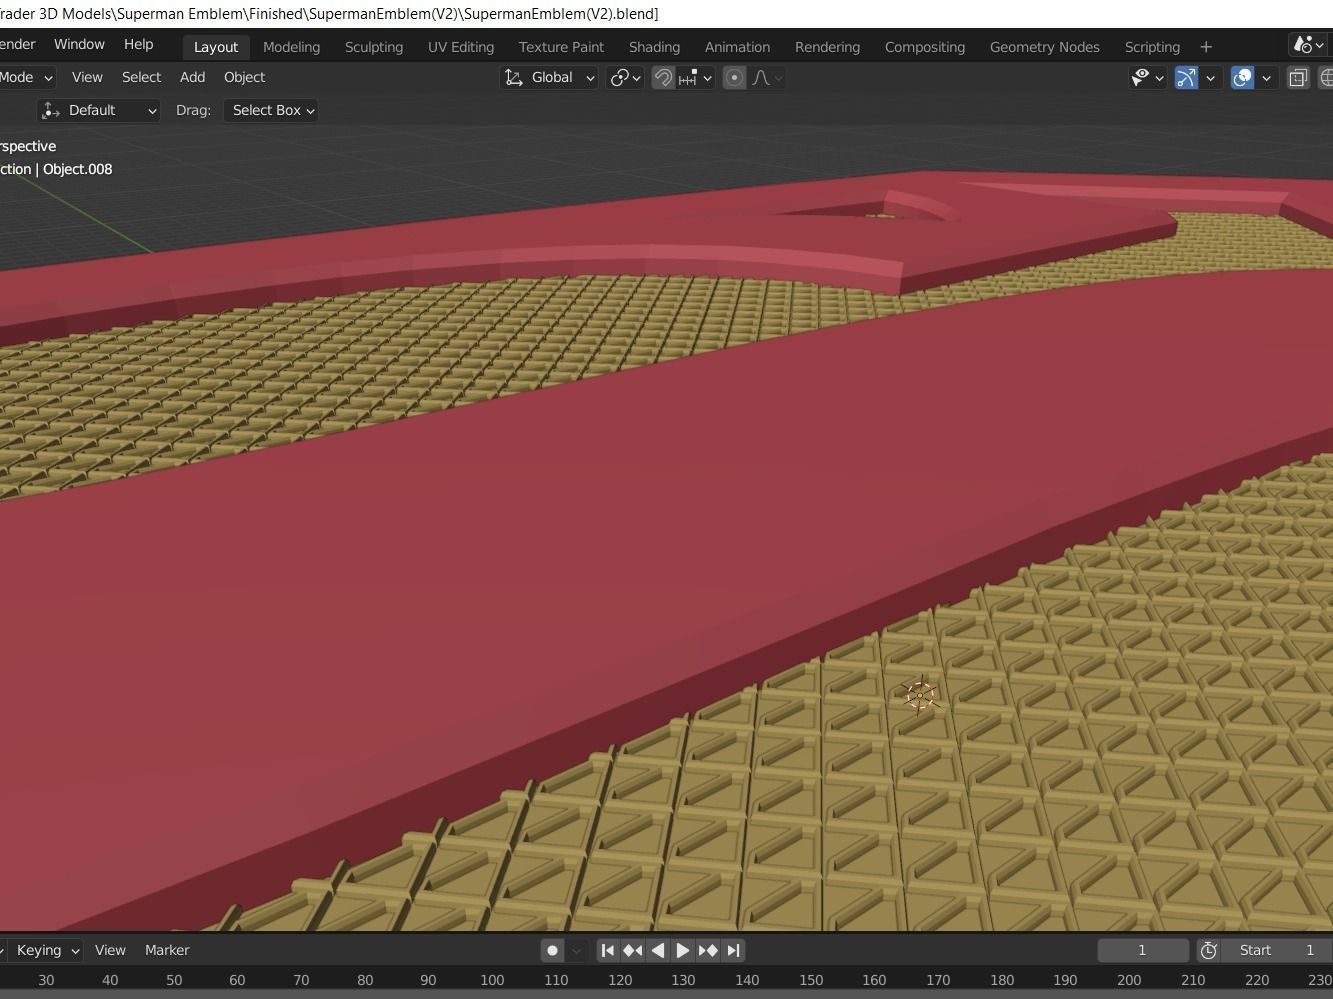The image size is (1333, 999).
Task: Click the current frame number field
Action: point(1142,950)
